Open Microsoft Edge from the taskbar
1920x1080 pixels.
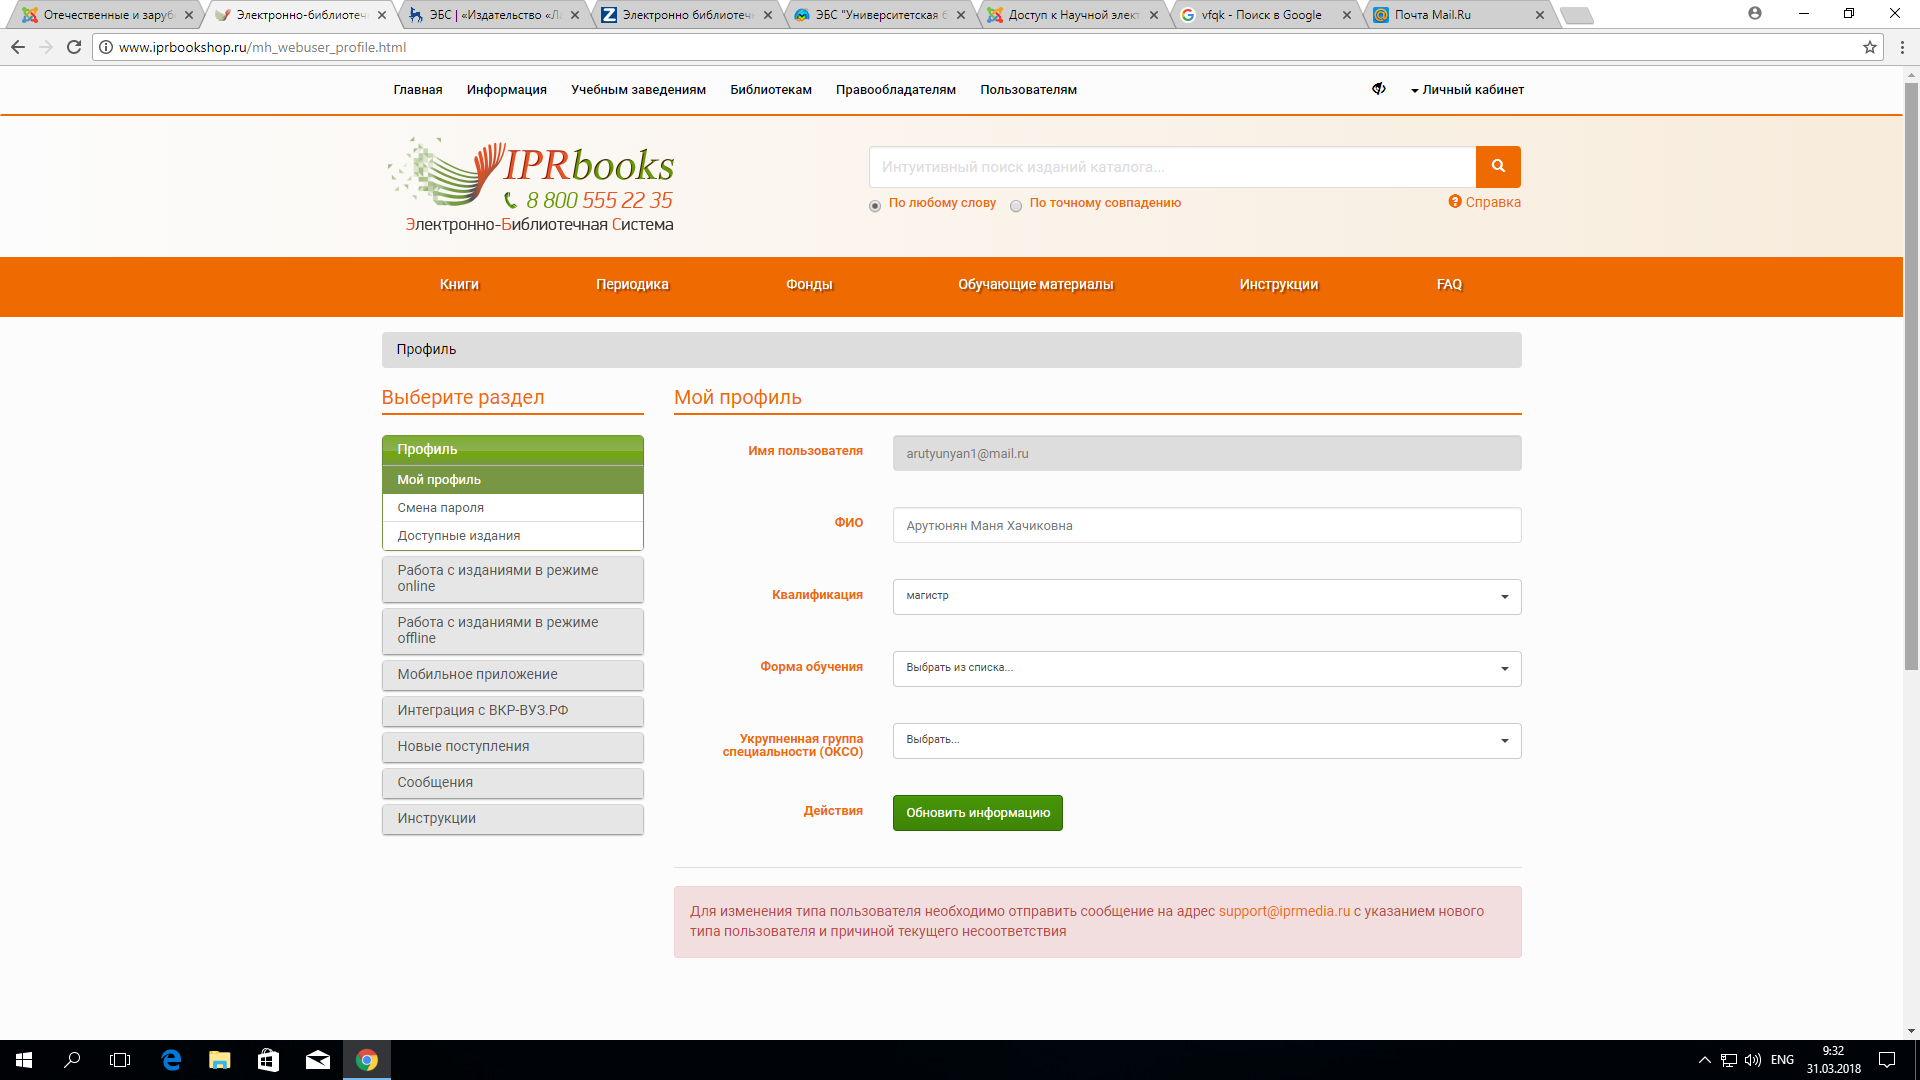(171, 1060)
